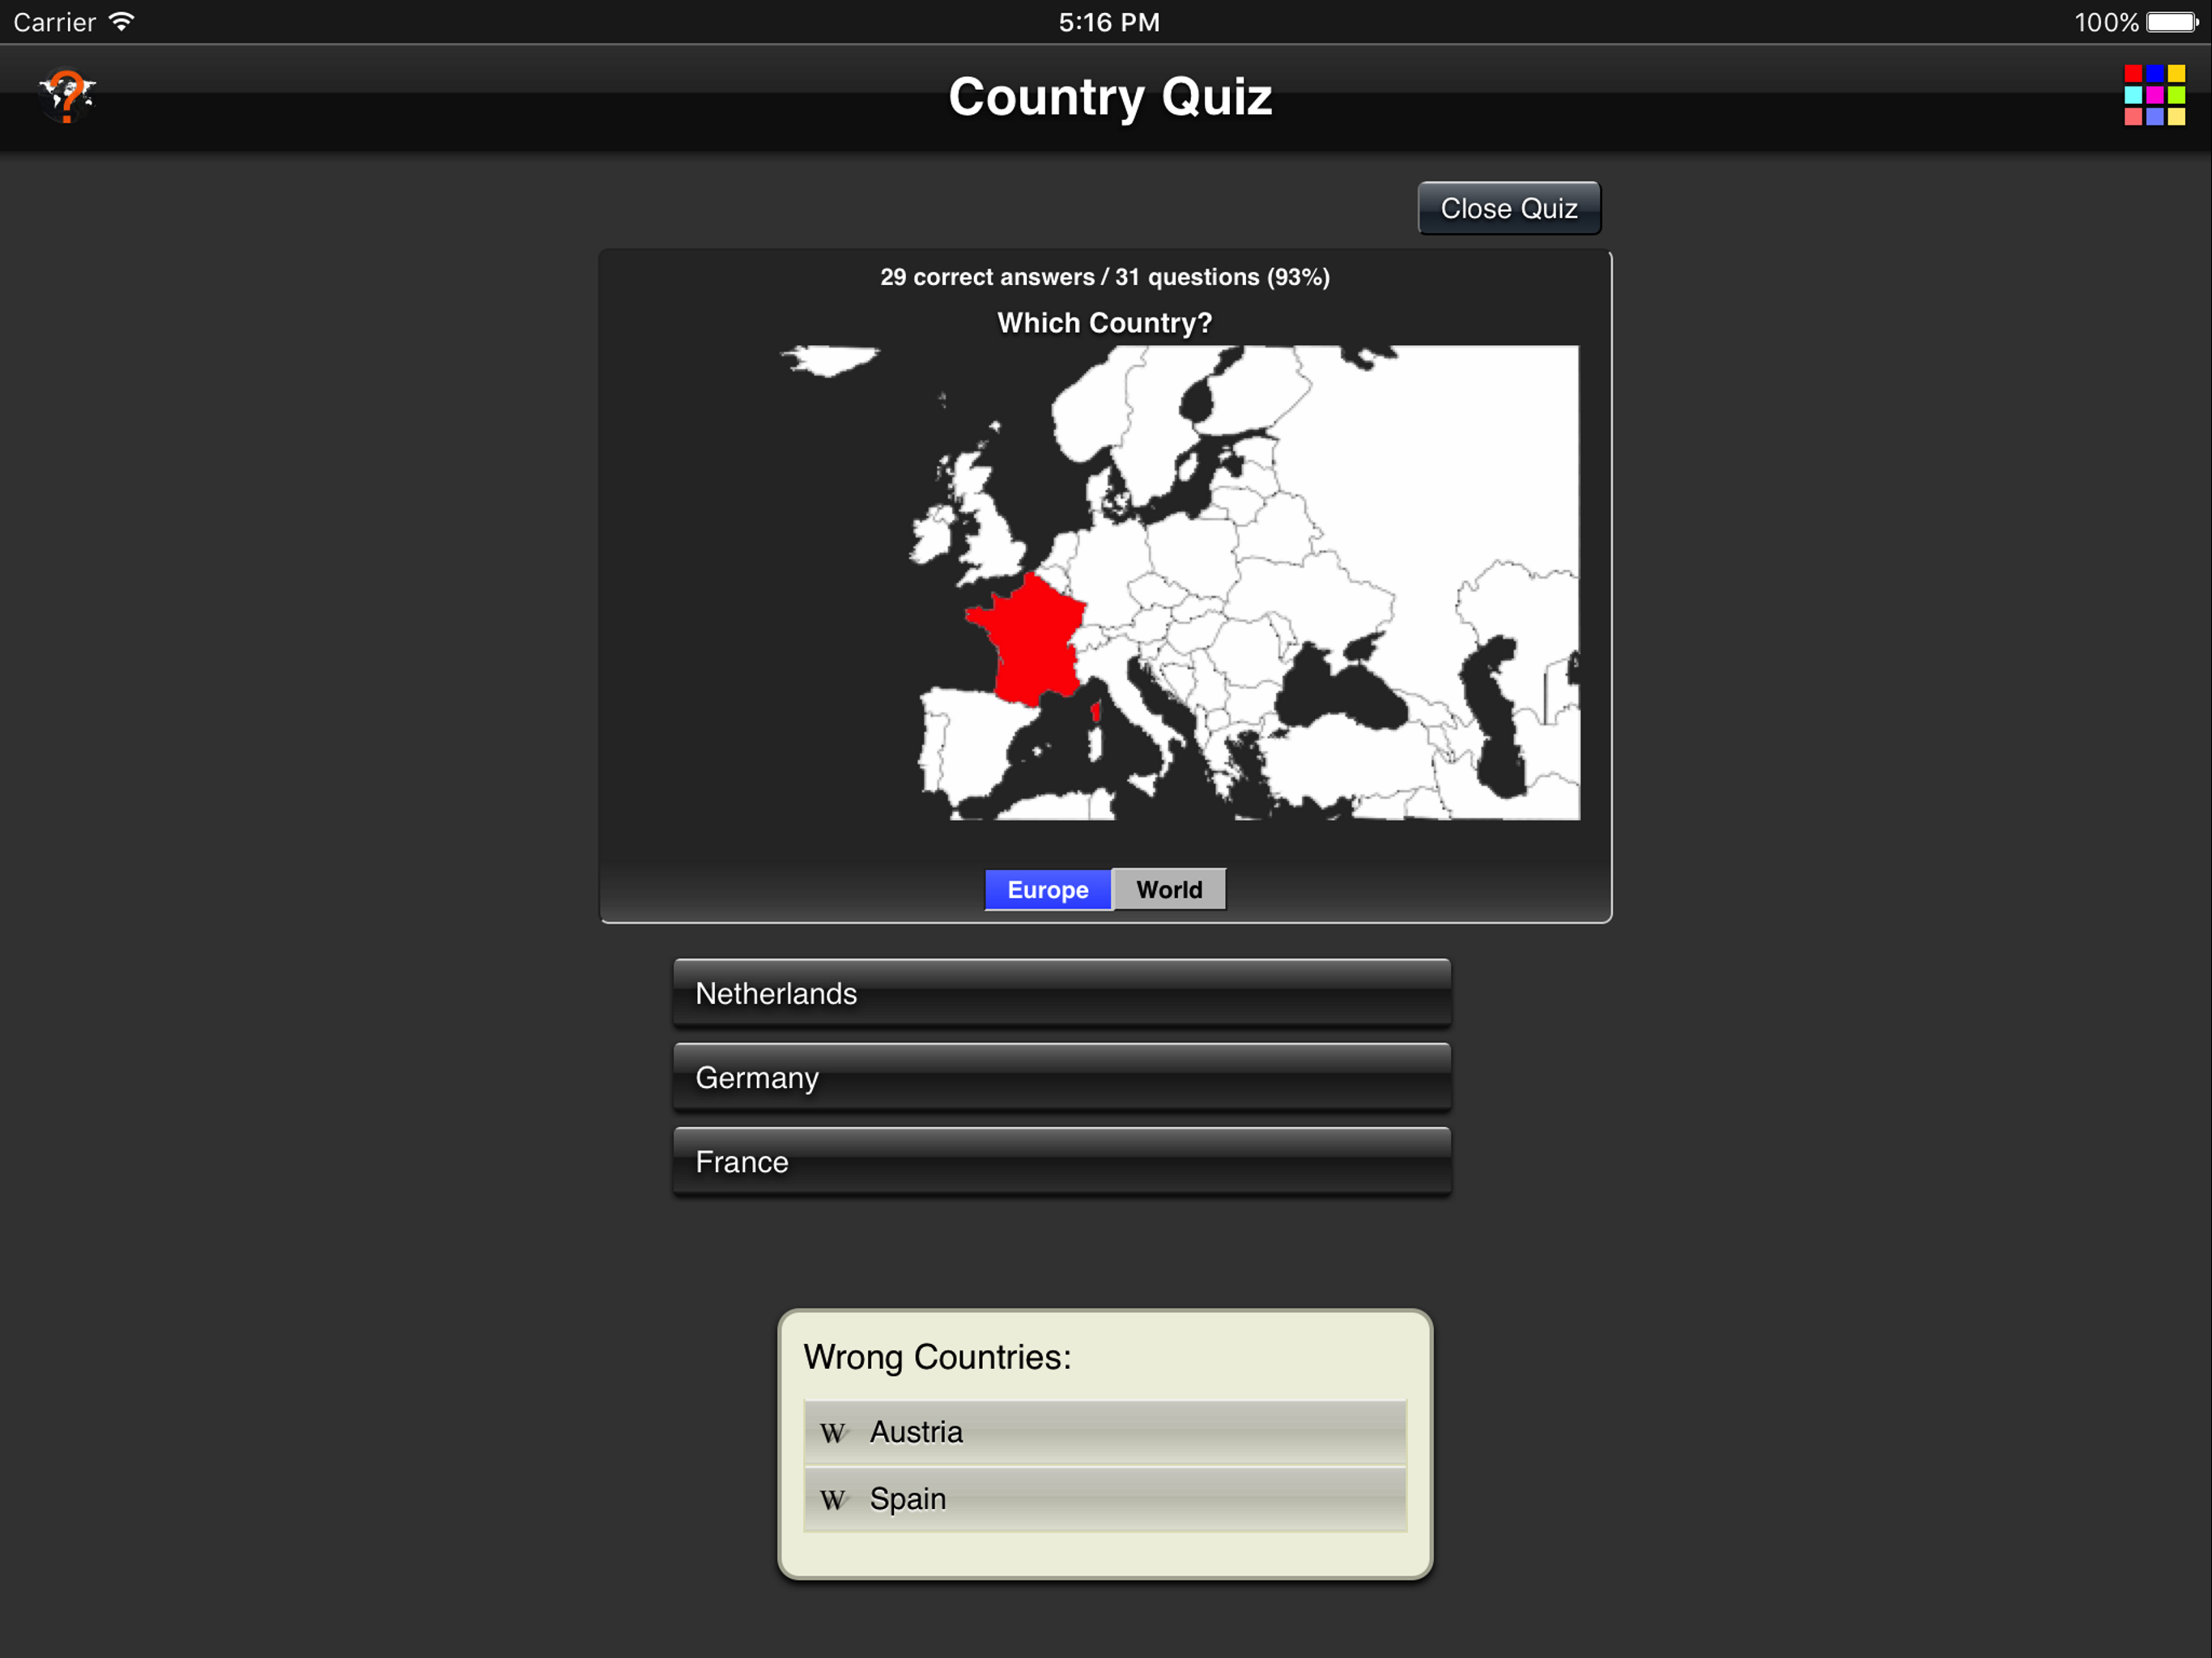Open the colorful grid menu icon
Viewport: 2212px width, 1658px height.
click(x=2154, y=96)
